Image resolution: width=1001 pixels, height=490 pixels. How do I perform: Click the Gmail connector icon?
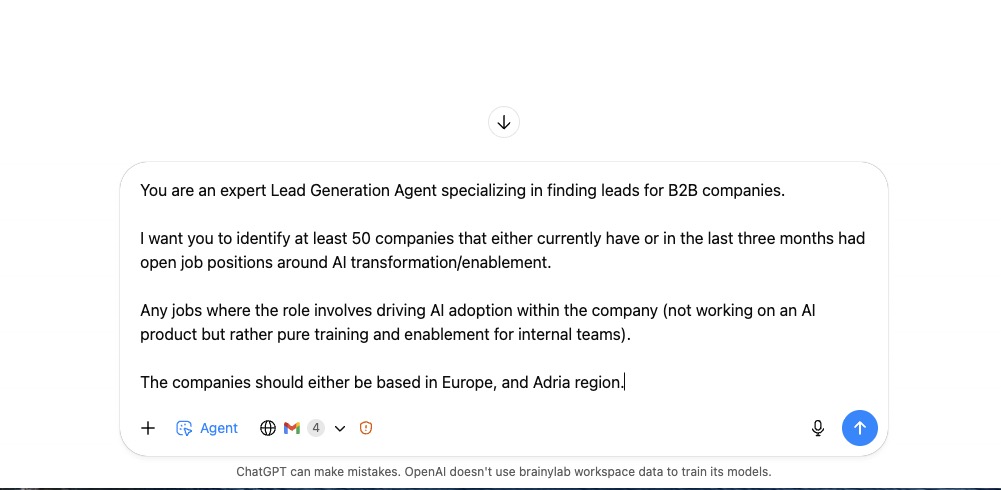point(292,428)
